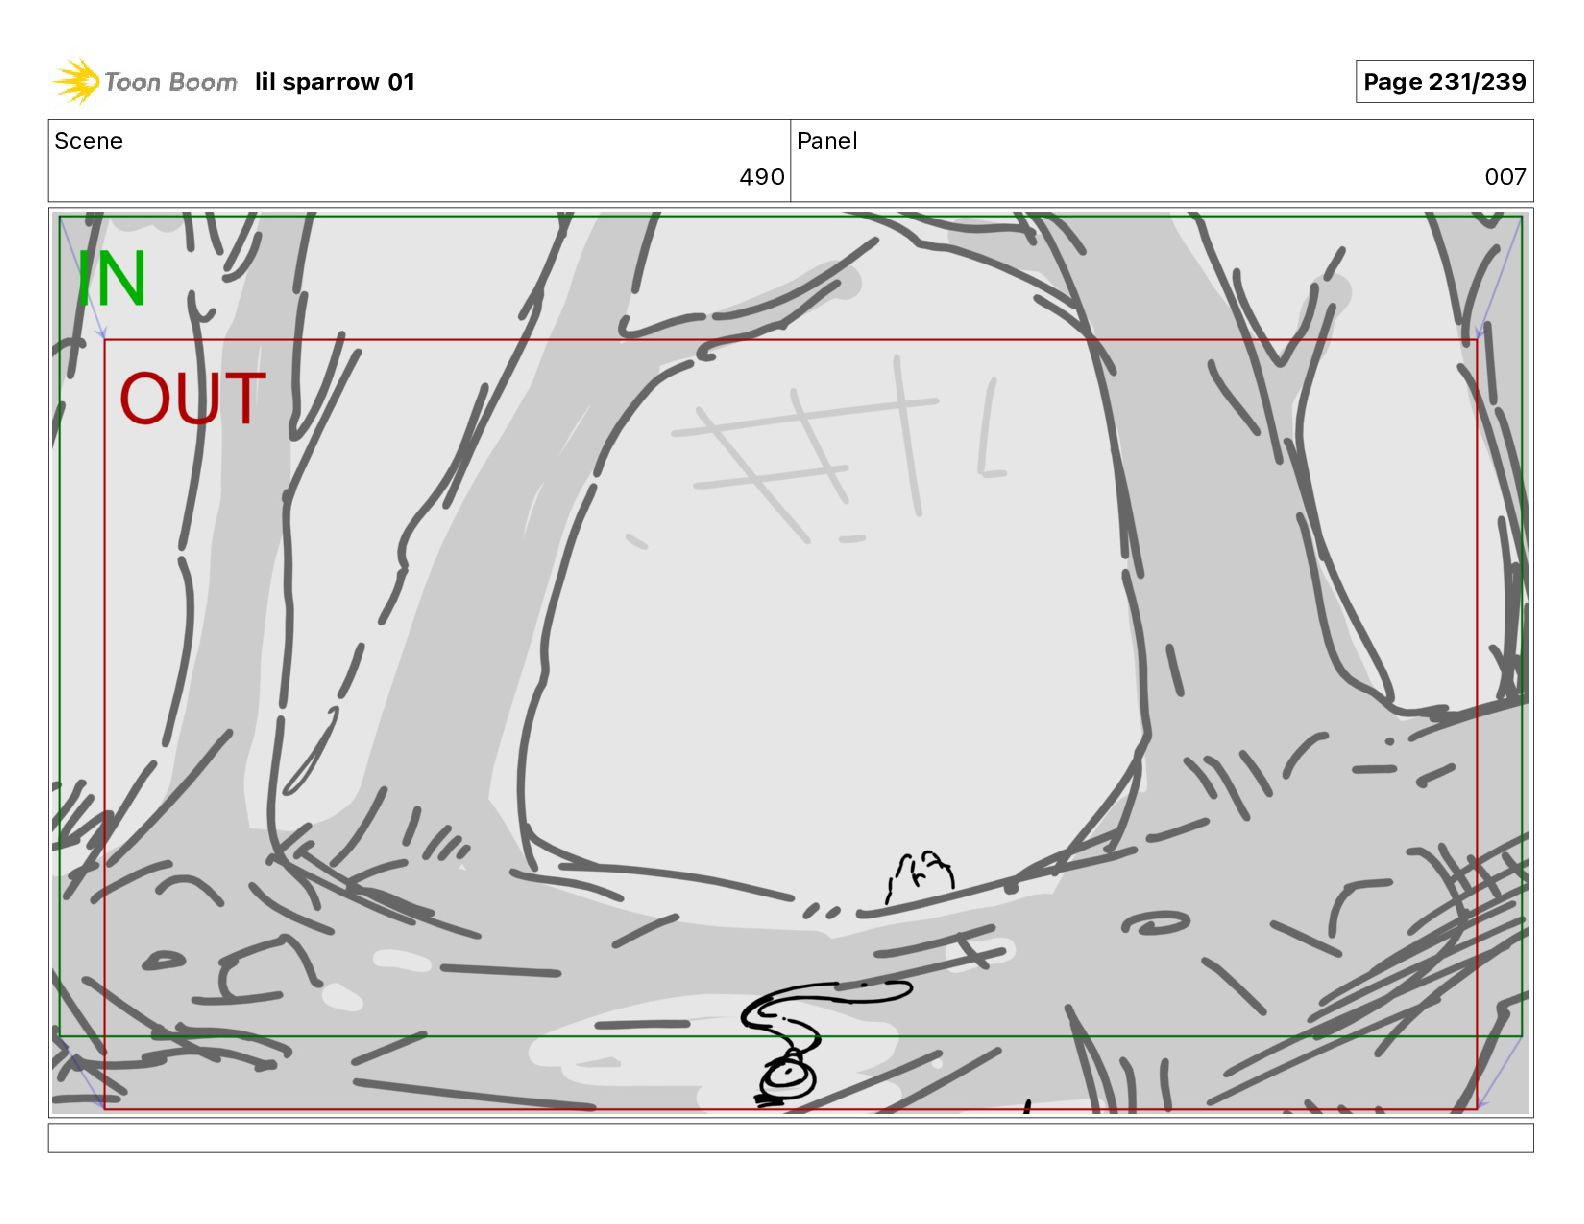Click the blue camera arrow at bottom left

82,1072
